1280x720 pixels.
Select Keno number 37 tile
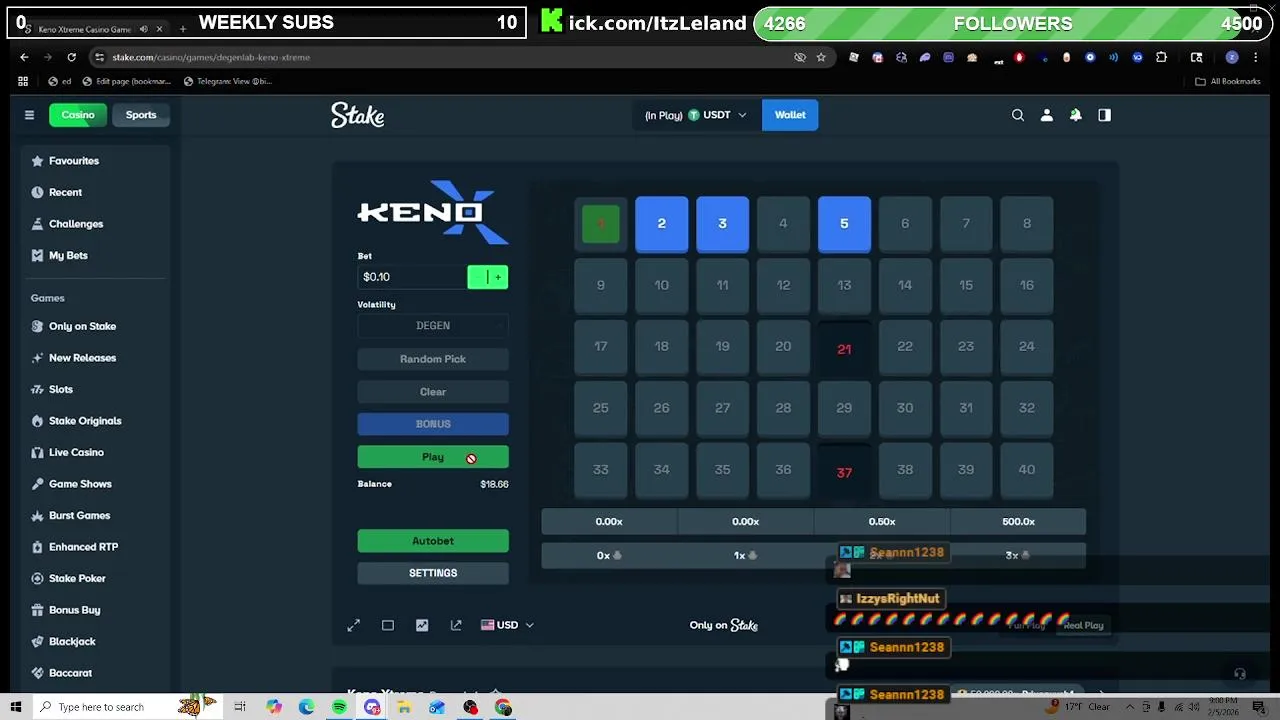844,472
